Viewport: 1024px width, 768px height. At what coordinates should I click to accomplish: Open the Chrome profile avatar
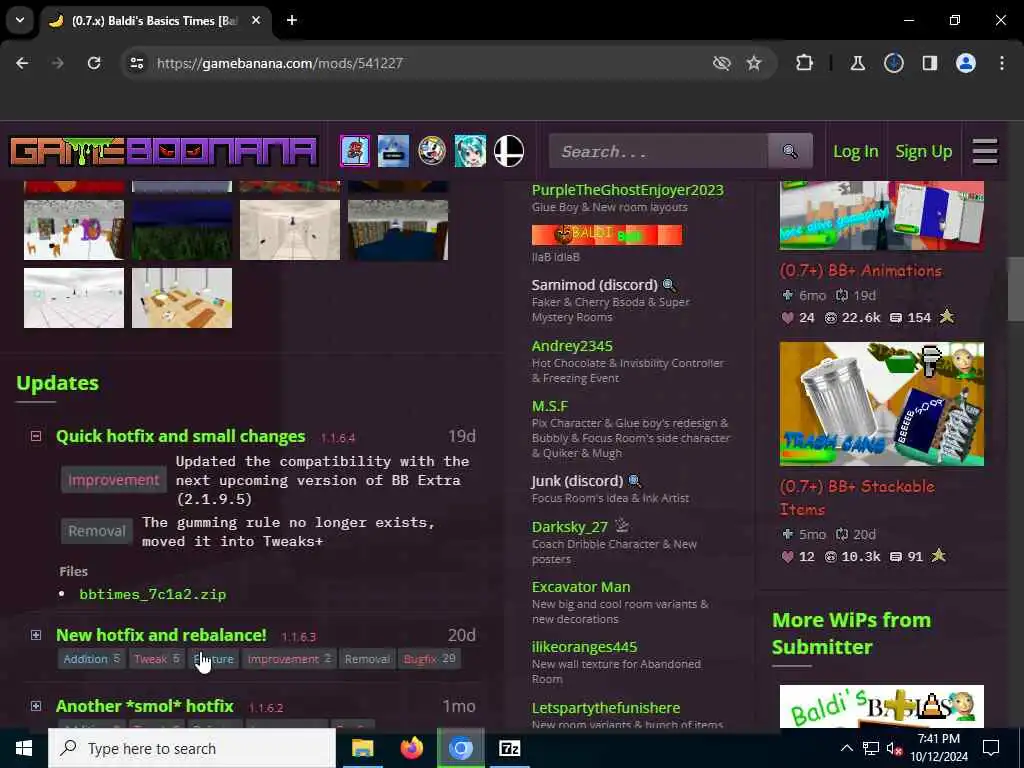[966, 63]
